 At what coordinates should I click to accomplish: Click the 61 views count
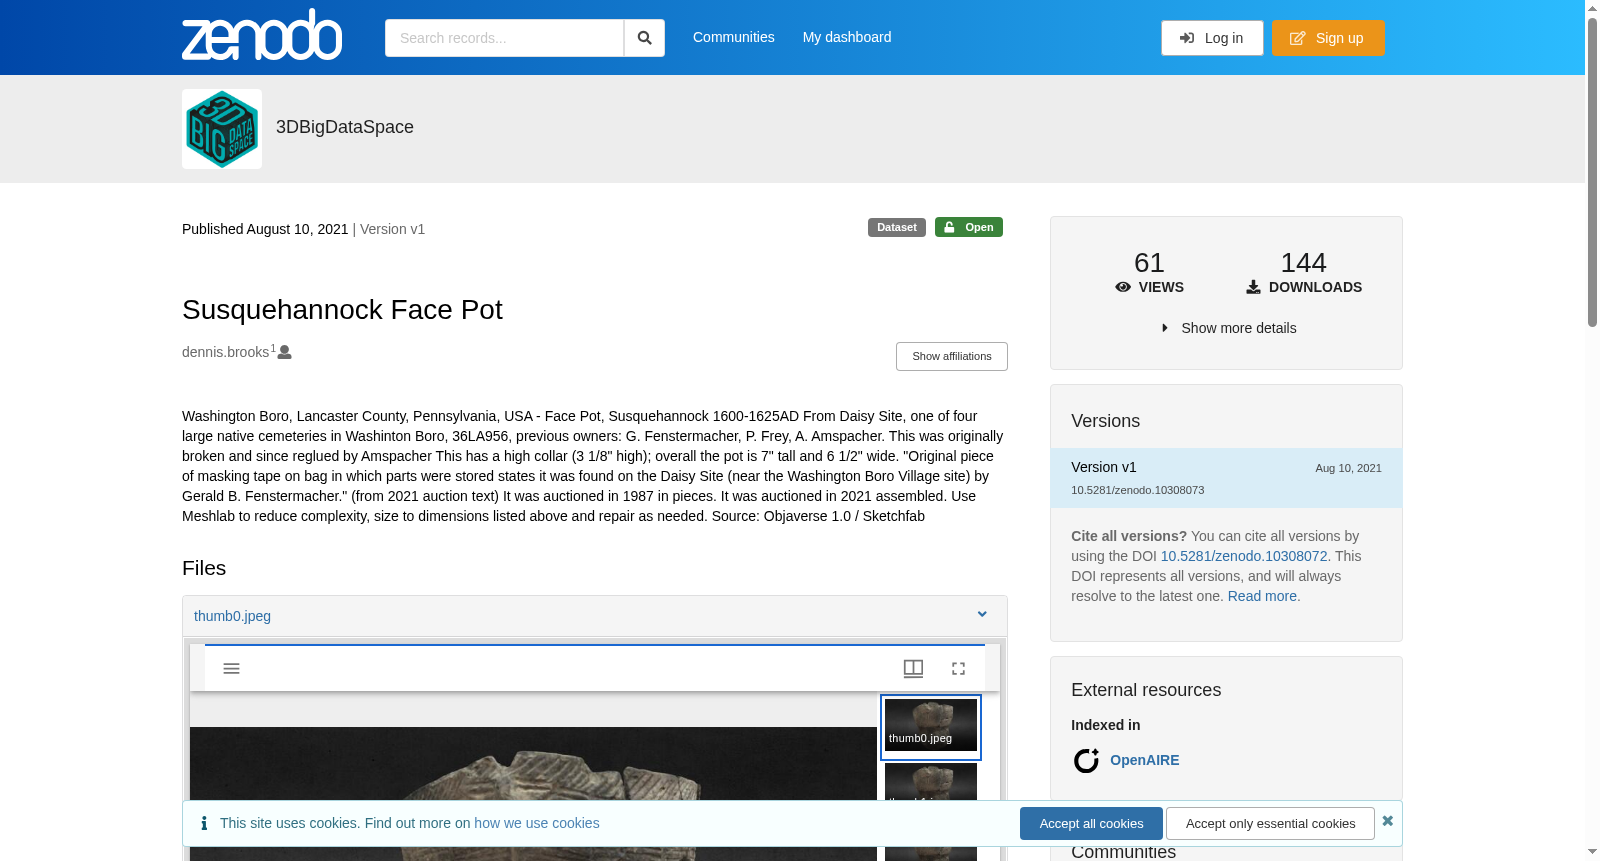(x=1149, y=263)
